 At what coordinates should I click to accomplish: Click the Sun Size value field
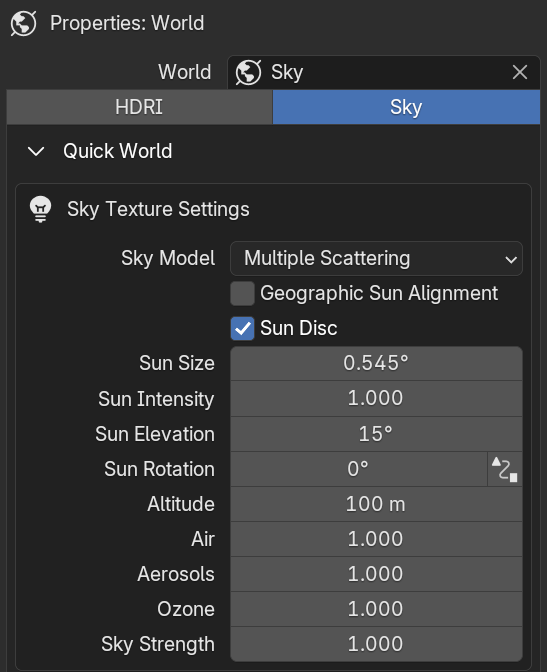pos(376,363)
